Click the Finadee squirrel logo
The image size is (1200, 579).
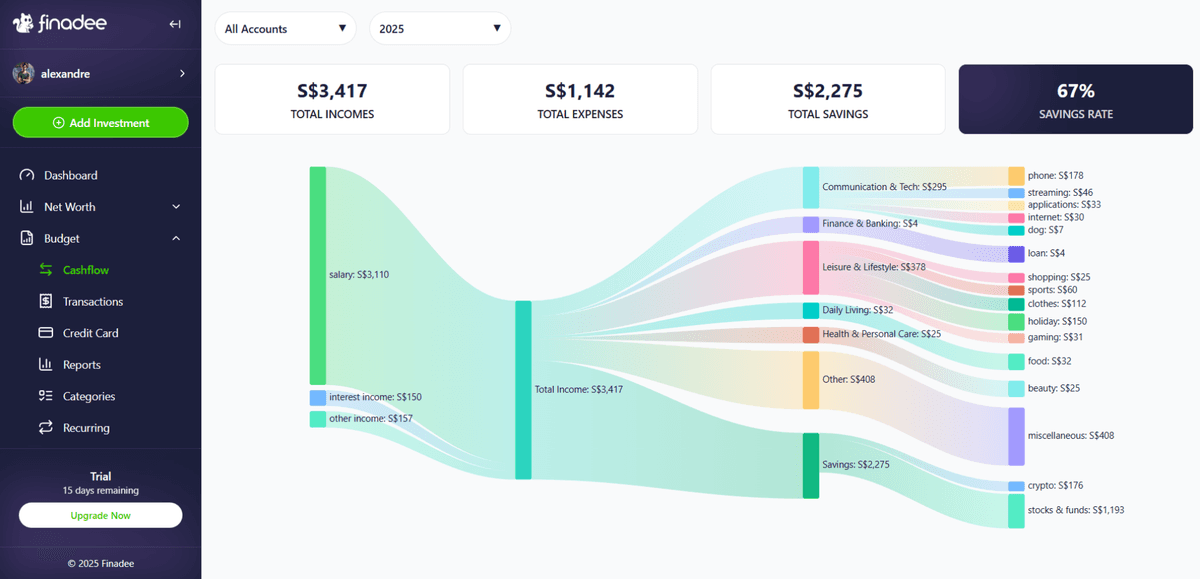pos(24,23)
